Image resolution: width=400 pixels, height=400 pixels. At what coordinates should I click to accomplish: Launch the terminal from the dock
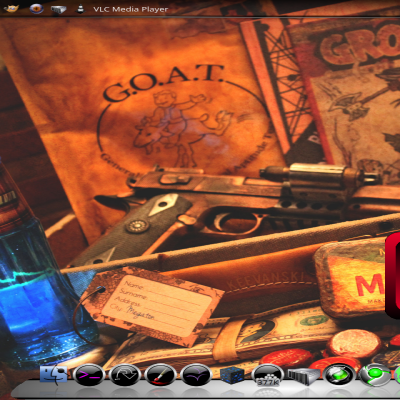(x=89, y=375)
